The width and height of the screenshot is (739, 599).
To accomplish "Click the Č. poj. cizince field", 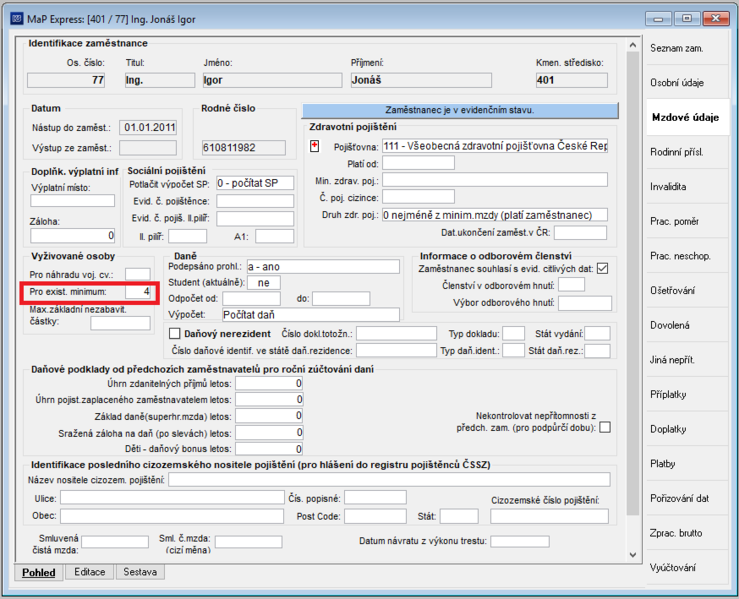I will 419,197.
